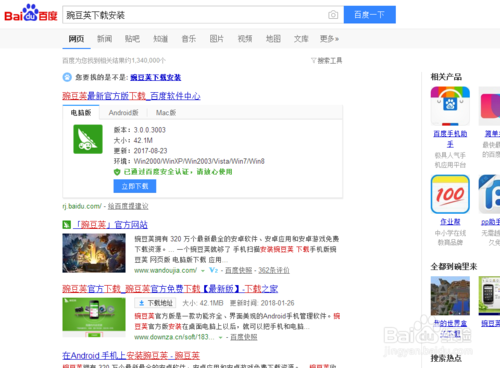Screen dimensions: 500x368
Task: Open 在Android 手机上安装豌豆荚 result
Action: tap(131, 356)
